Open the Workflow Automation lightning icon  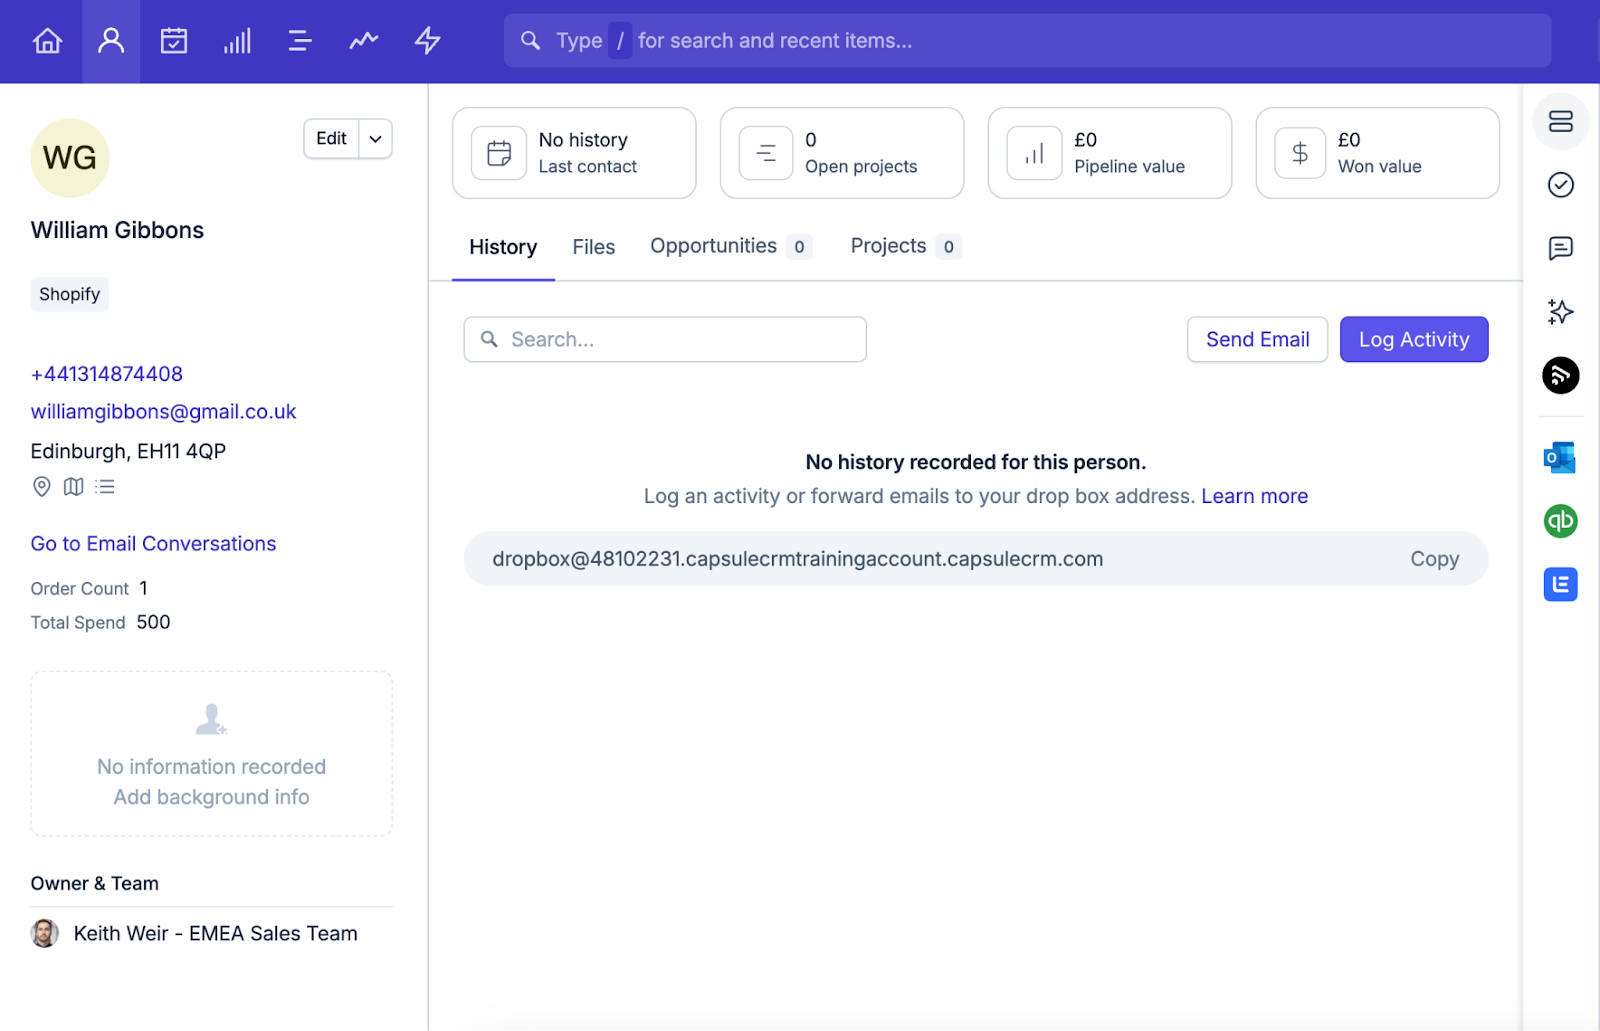[428, 41]
